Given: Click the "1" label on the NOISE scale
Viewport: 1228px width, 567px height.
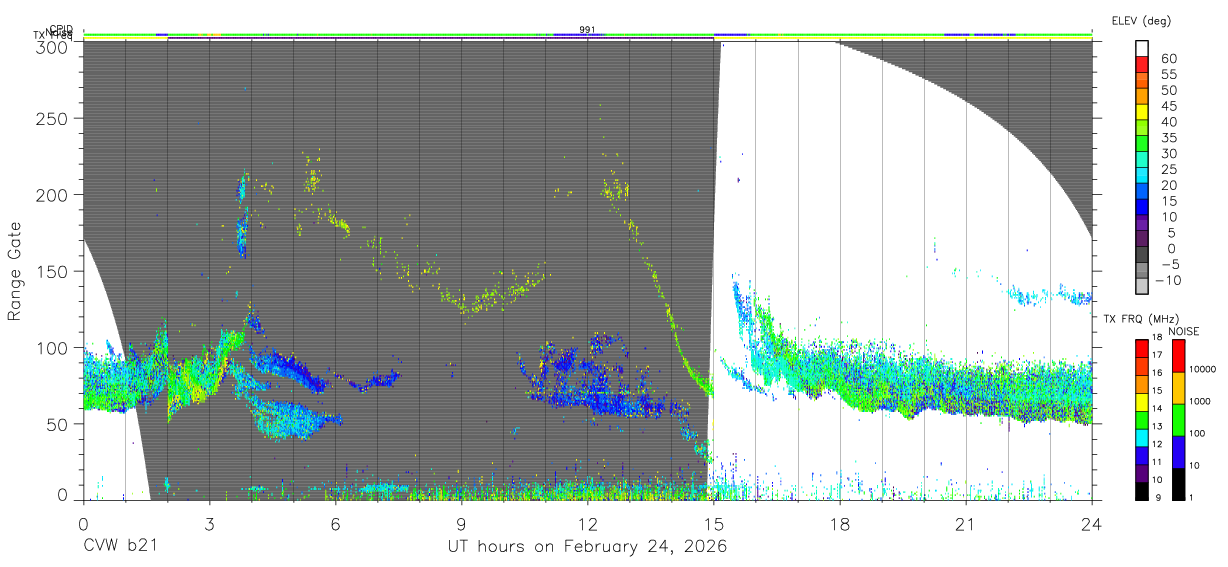Looking at the screenshot, I should [x=1191, y=497].
